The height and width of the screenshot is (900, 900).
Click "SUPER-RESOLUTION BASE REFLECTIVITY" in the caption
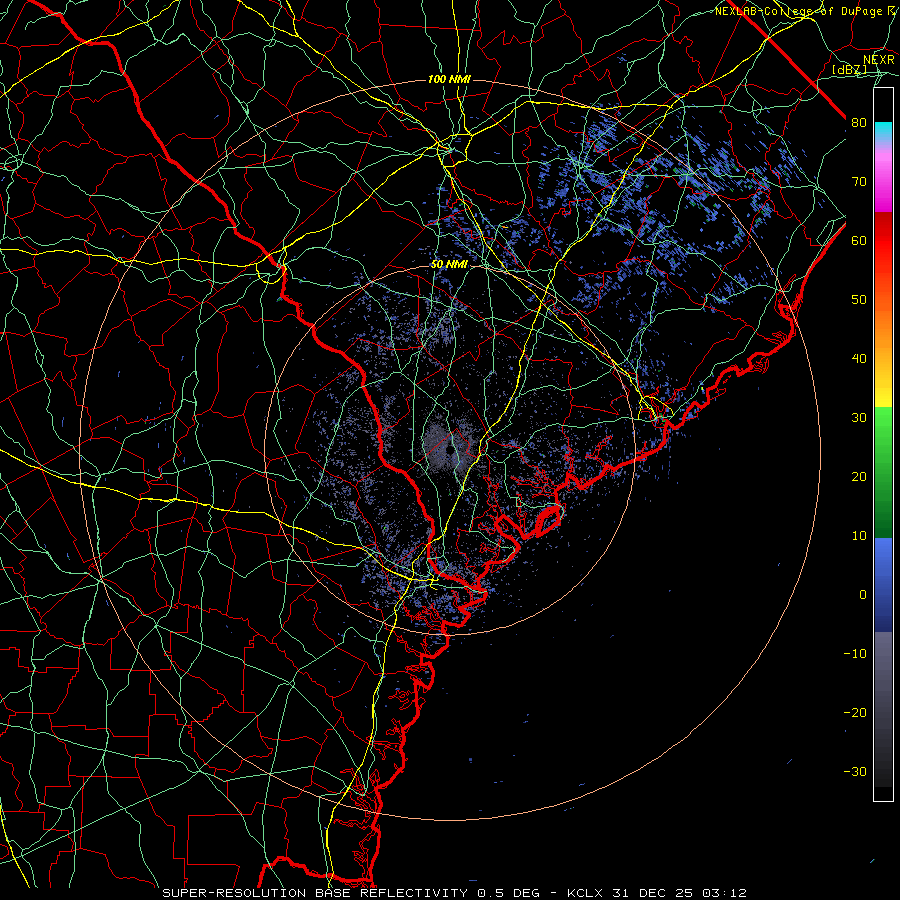[315, 893]
